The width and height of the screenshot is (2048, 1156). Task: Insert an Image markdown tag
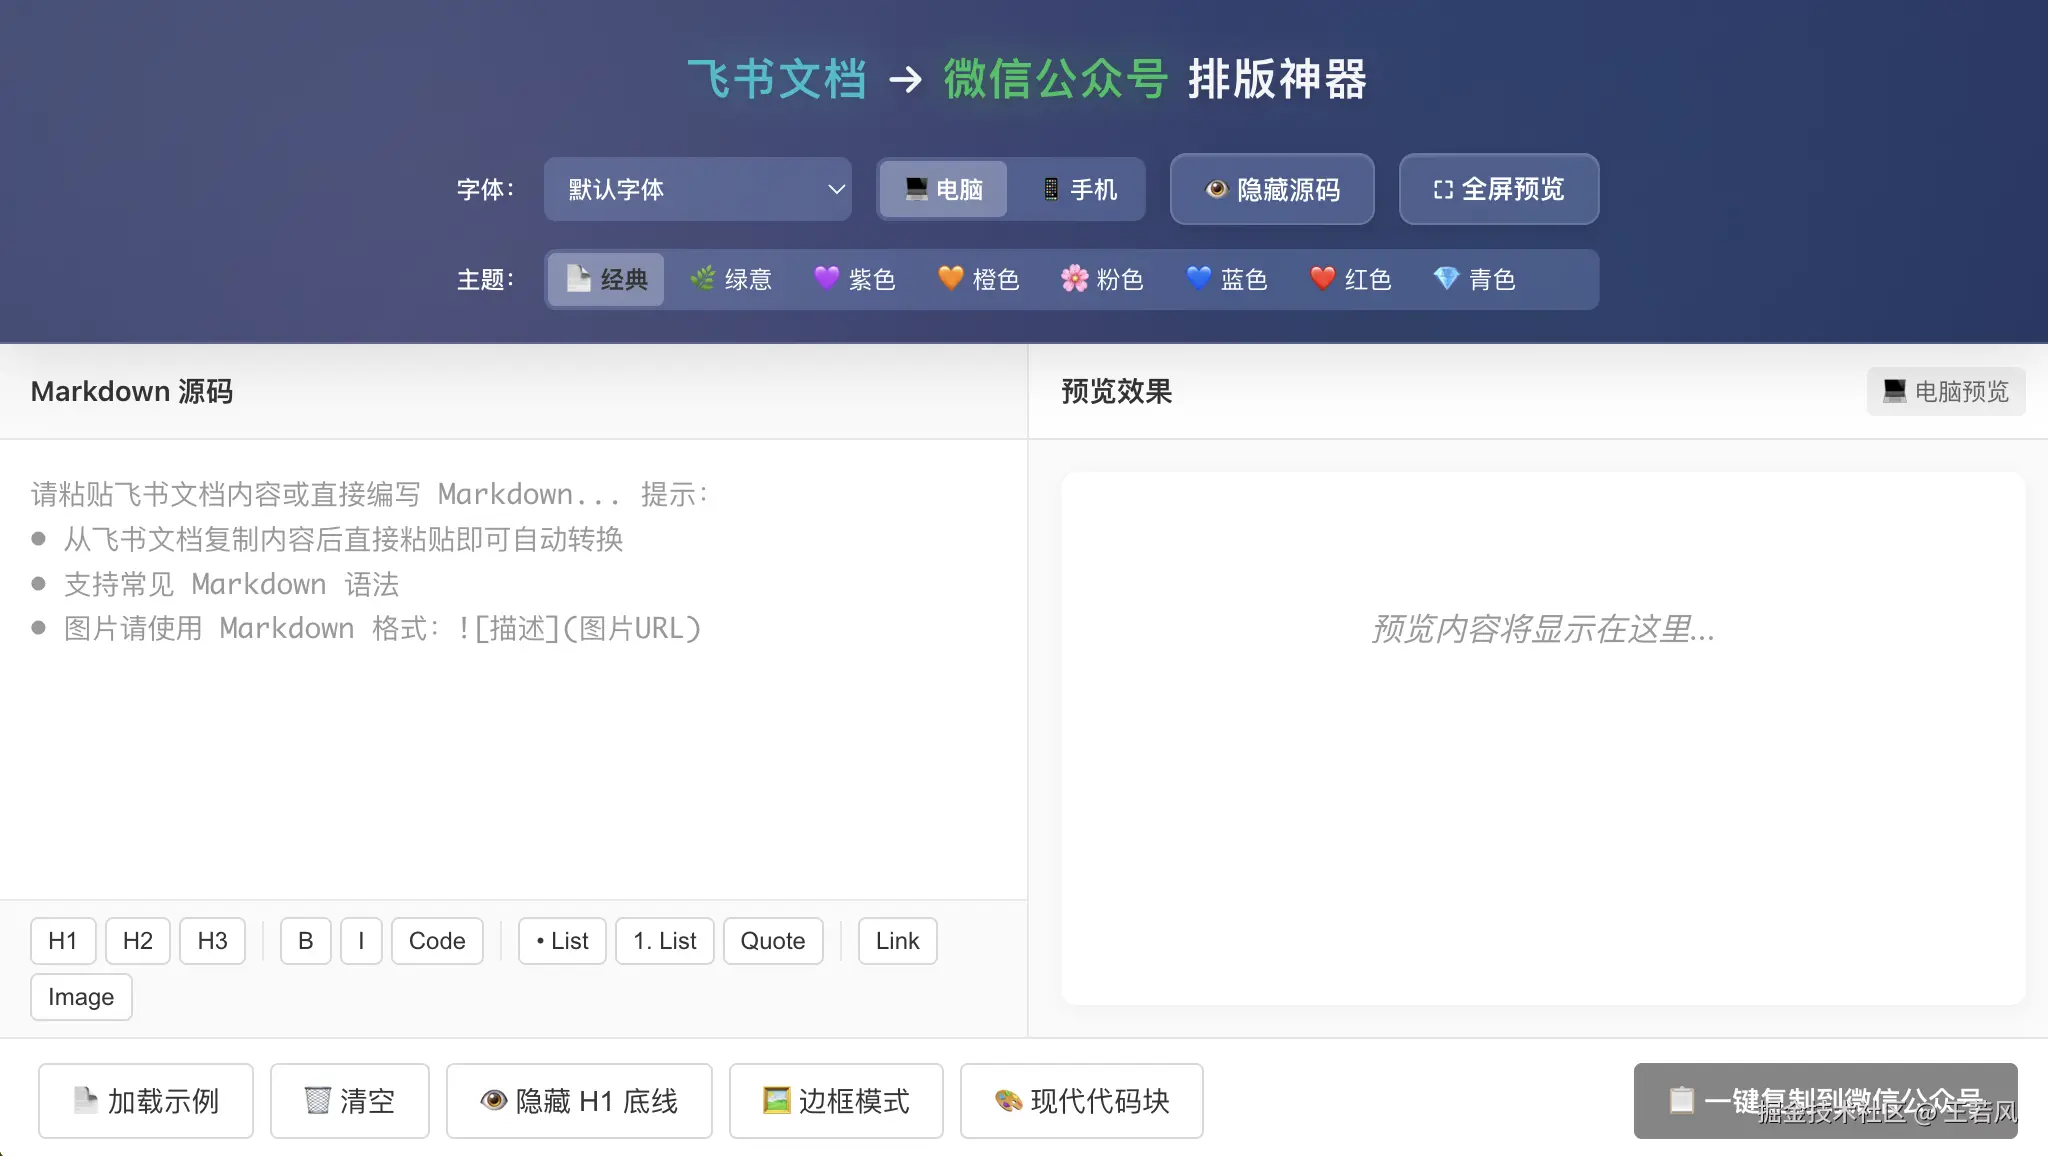pos(81,997)
